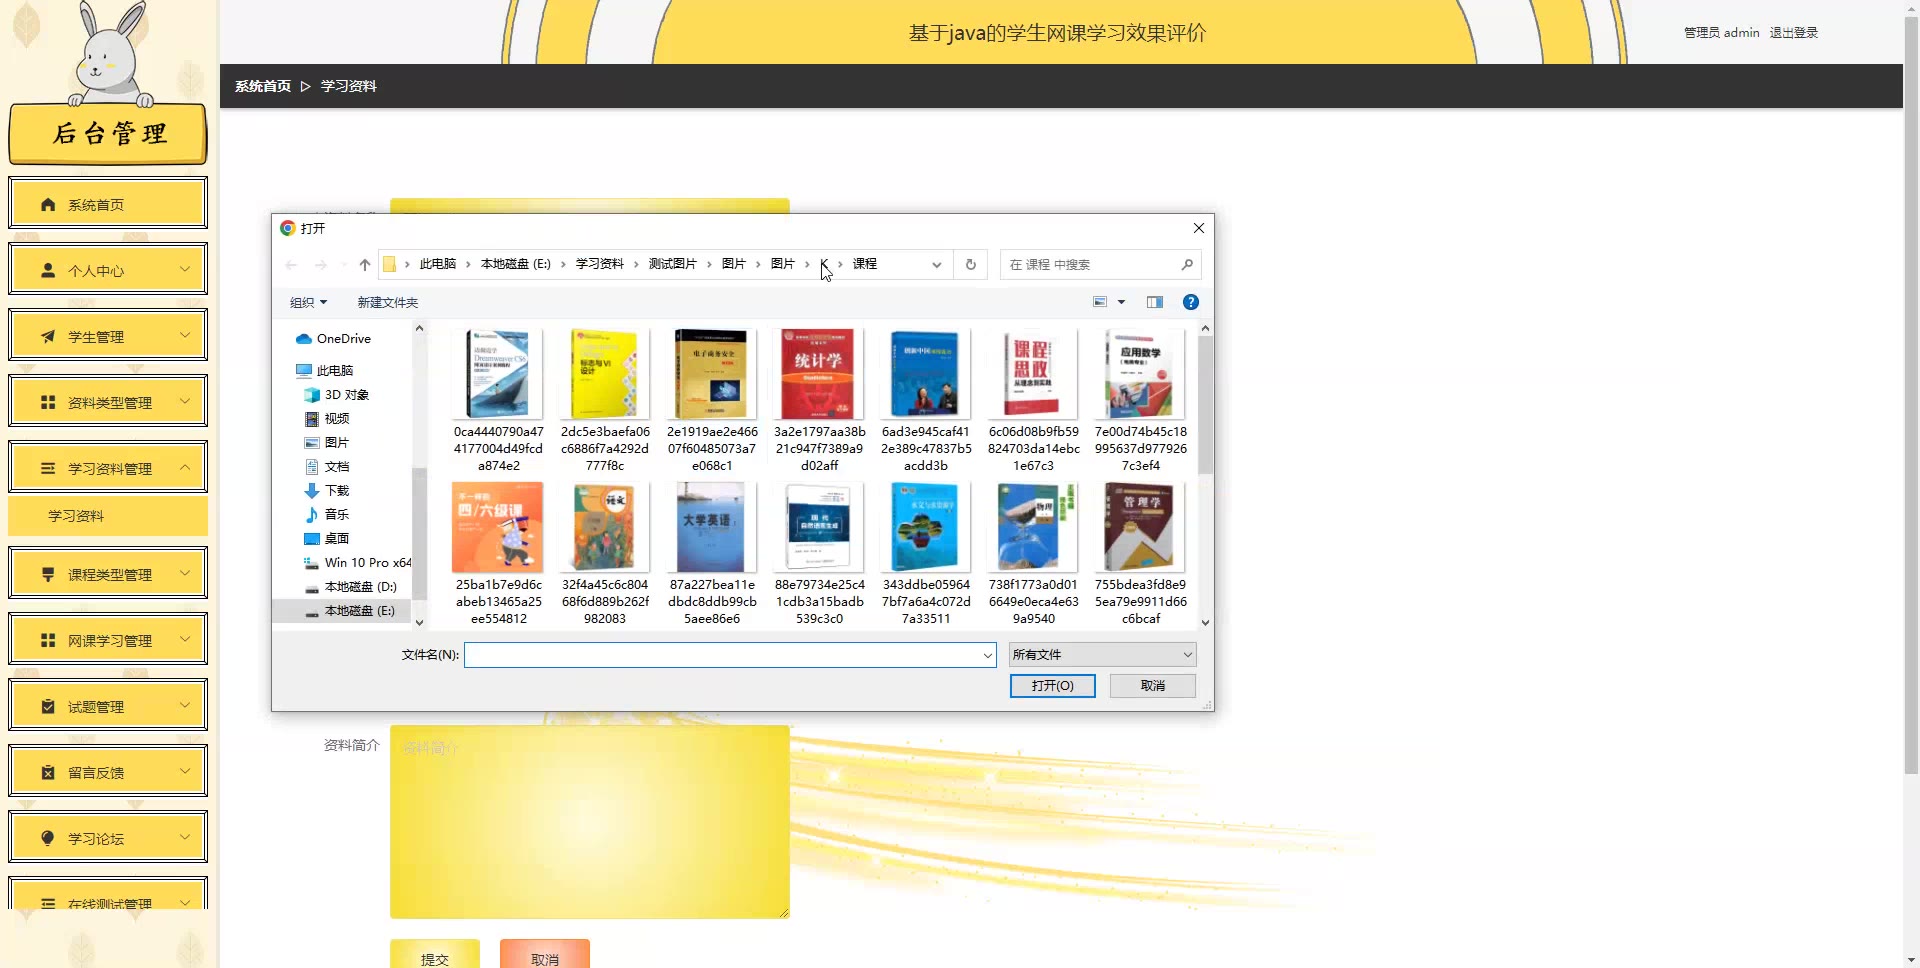Image resolution: width=1920 pixels, height=968 pixels.
Task: Select 本地磁盘 (D:) in the tree
Action: tap(350, 587)
